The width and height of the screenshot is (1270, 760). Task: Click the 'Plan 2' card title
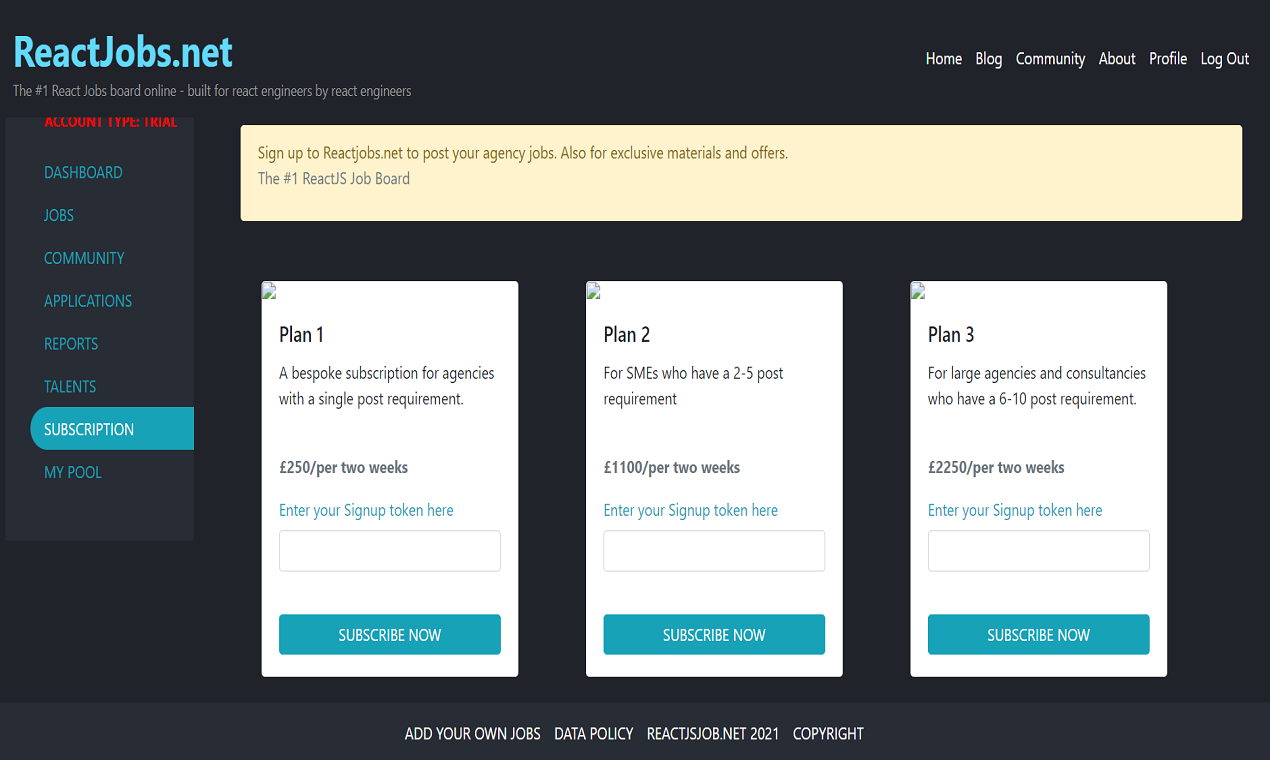627,335
